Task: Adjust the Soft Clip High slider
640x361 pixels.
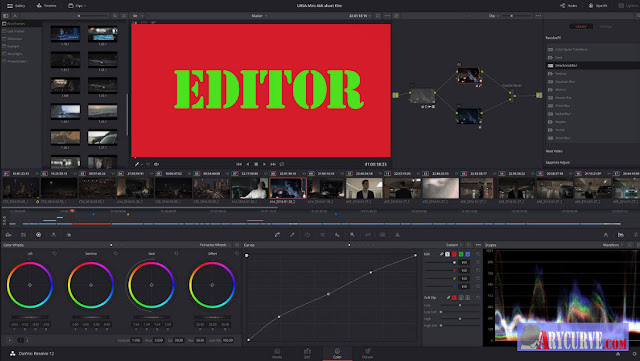Action: pos(460,319)
